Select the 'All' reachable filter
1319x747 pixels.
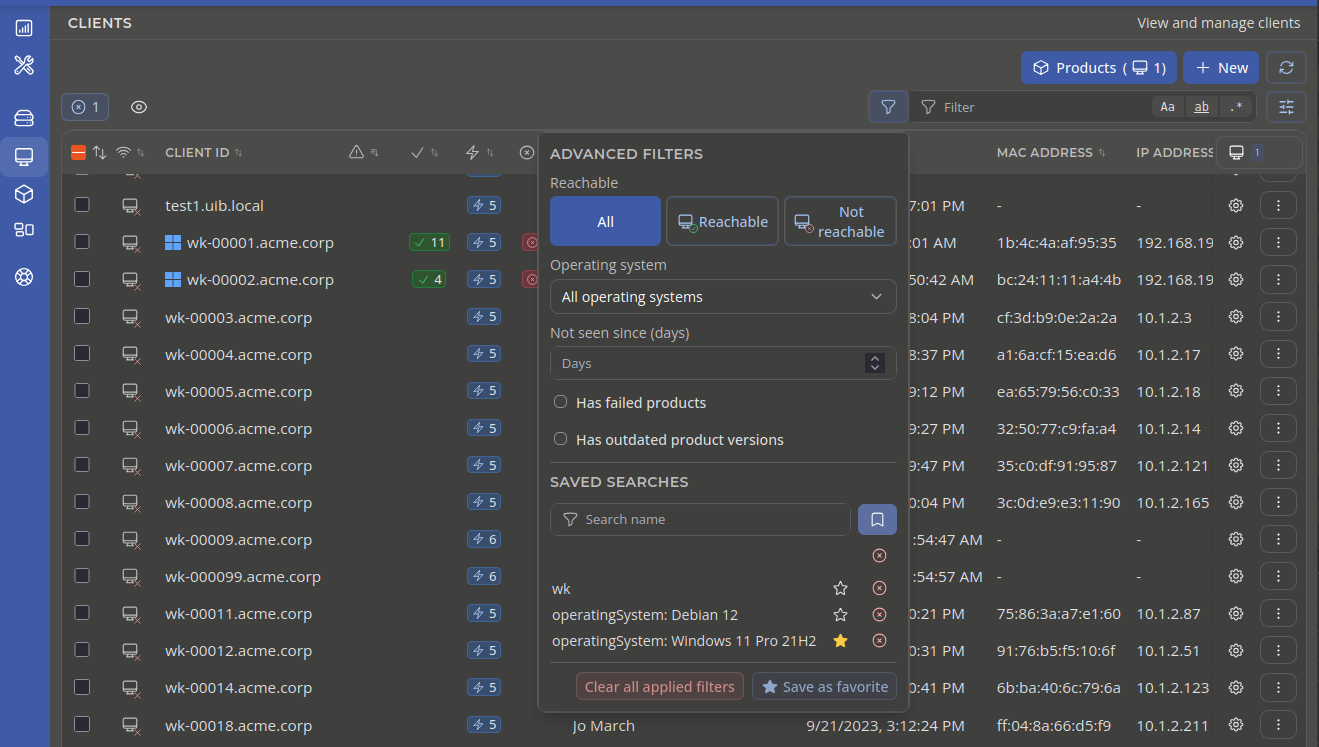[x=605, y=221]
